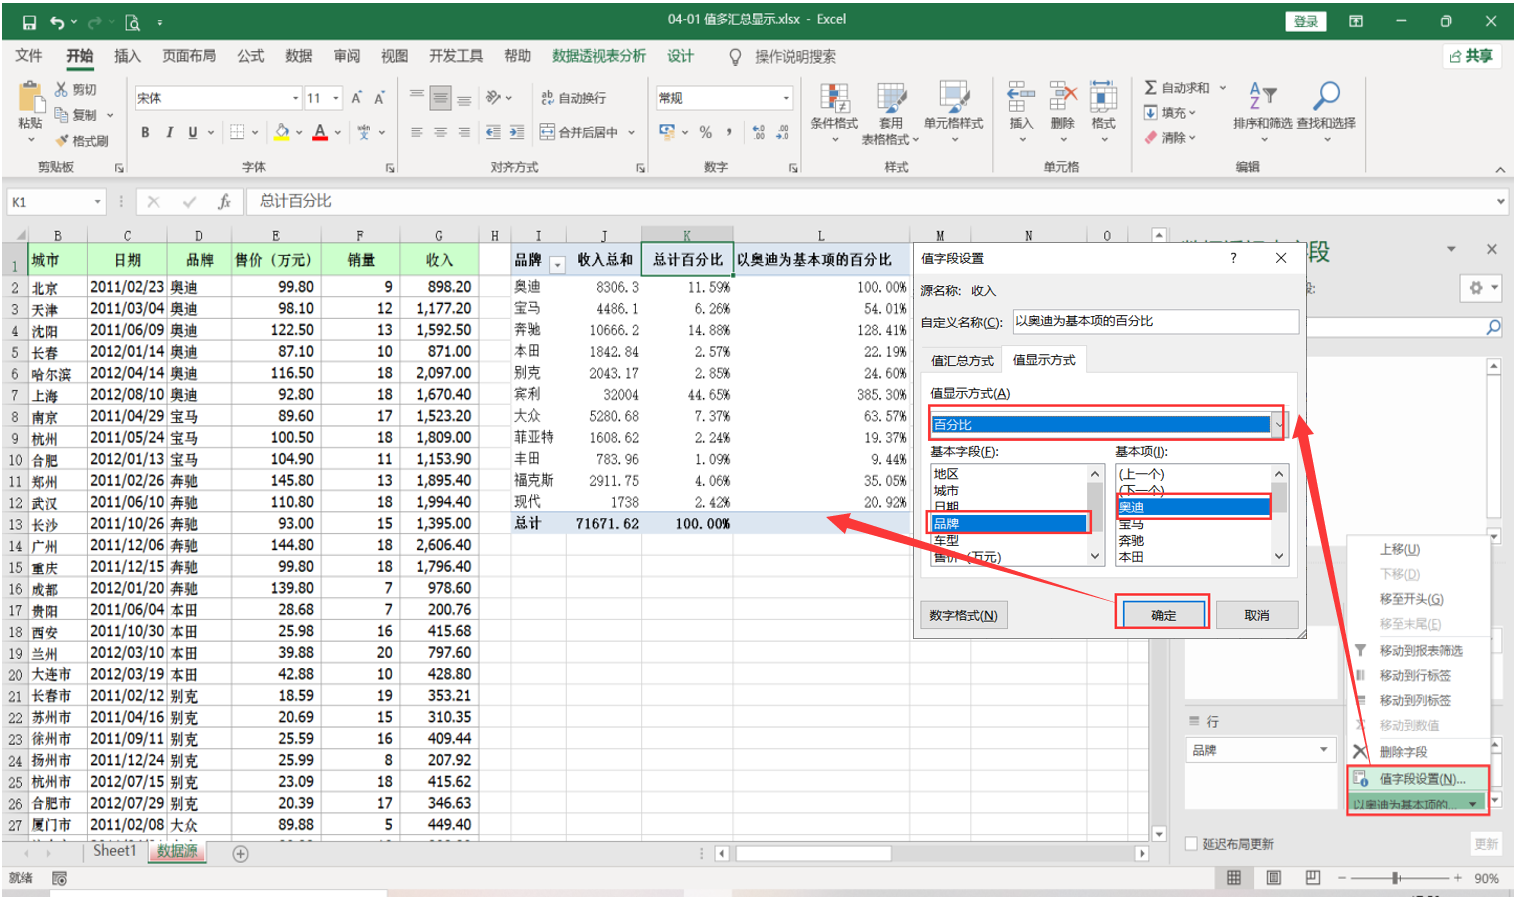Click the 共享 share button
This screenshot has width=1516, height=902.
(x=1471, y=56)
